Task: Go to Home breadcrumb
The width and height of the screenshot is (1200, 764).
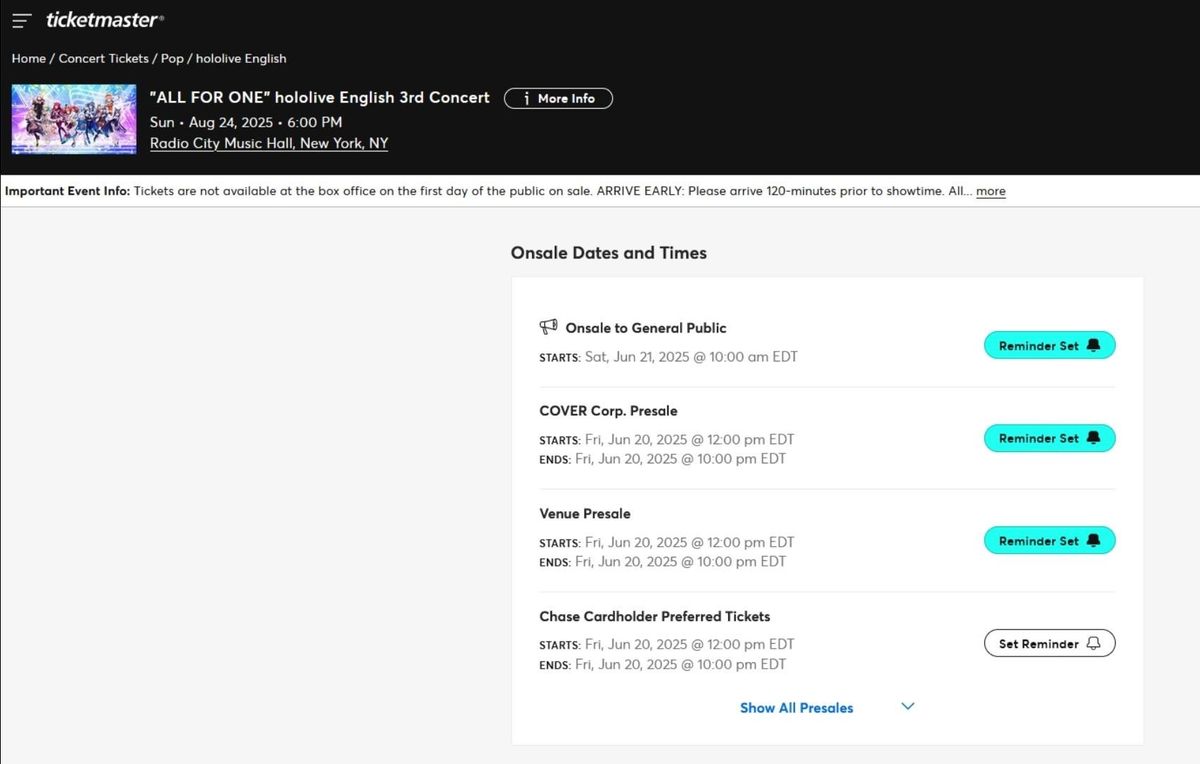Action: coord(29,58)
